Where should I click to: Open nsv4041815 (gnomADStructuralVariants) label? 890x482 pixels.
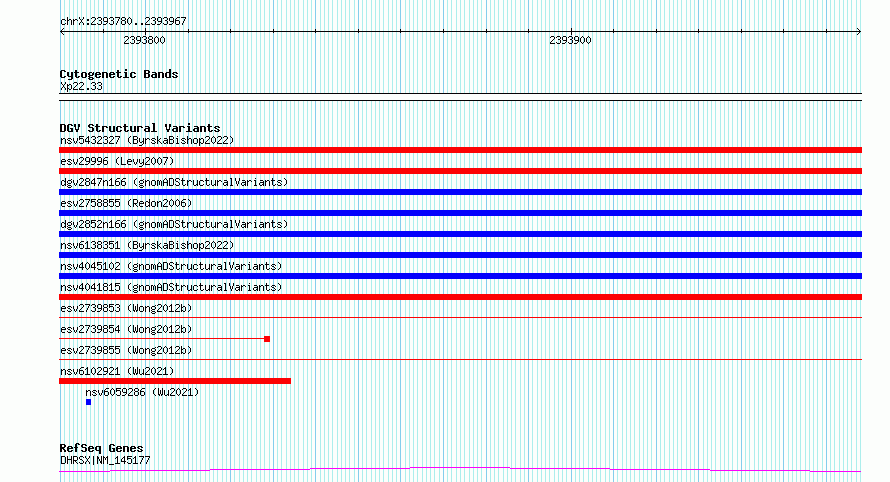pyautogui.click(x=171, y=287)
